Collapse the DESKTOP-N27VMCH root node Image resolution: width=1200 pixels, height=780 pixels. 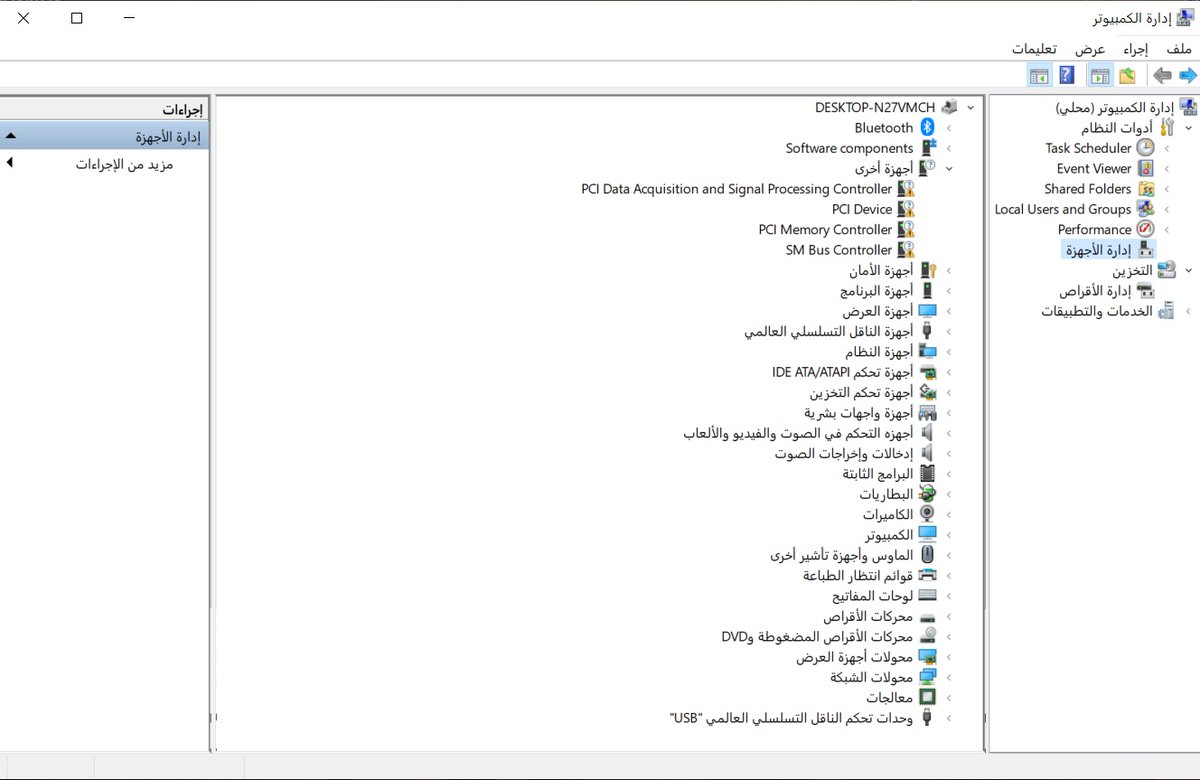[x=970, y=107]
